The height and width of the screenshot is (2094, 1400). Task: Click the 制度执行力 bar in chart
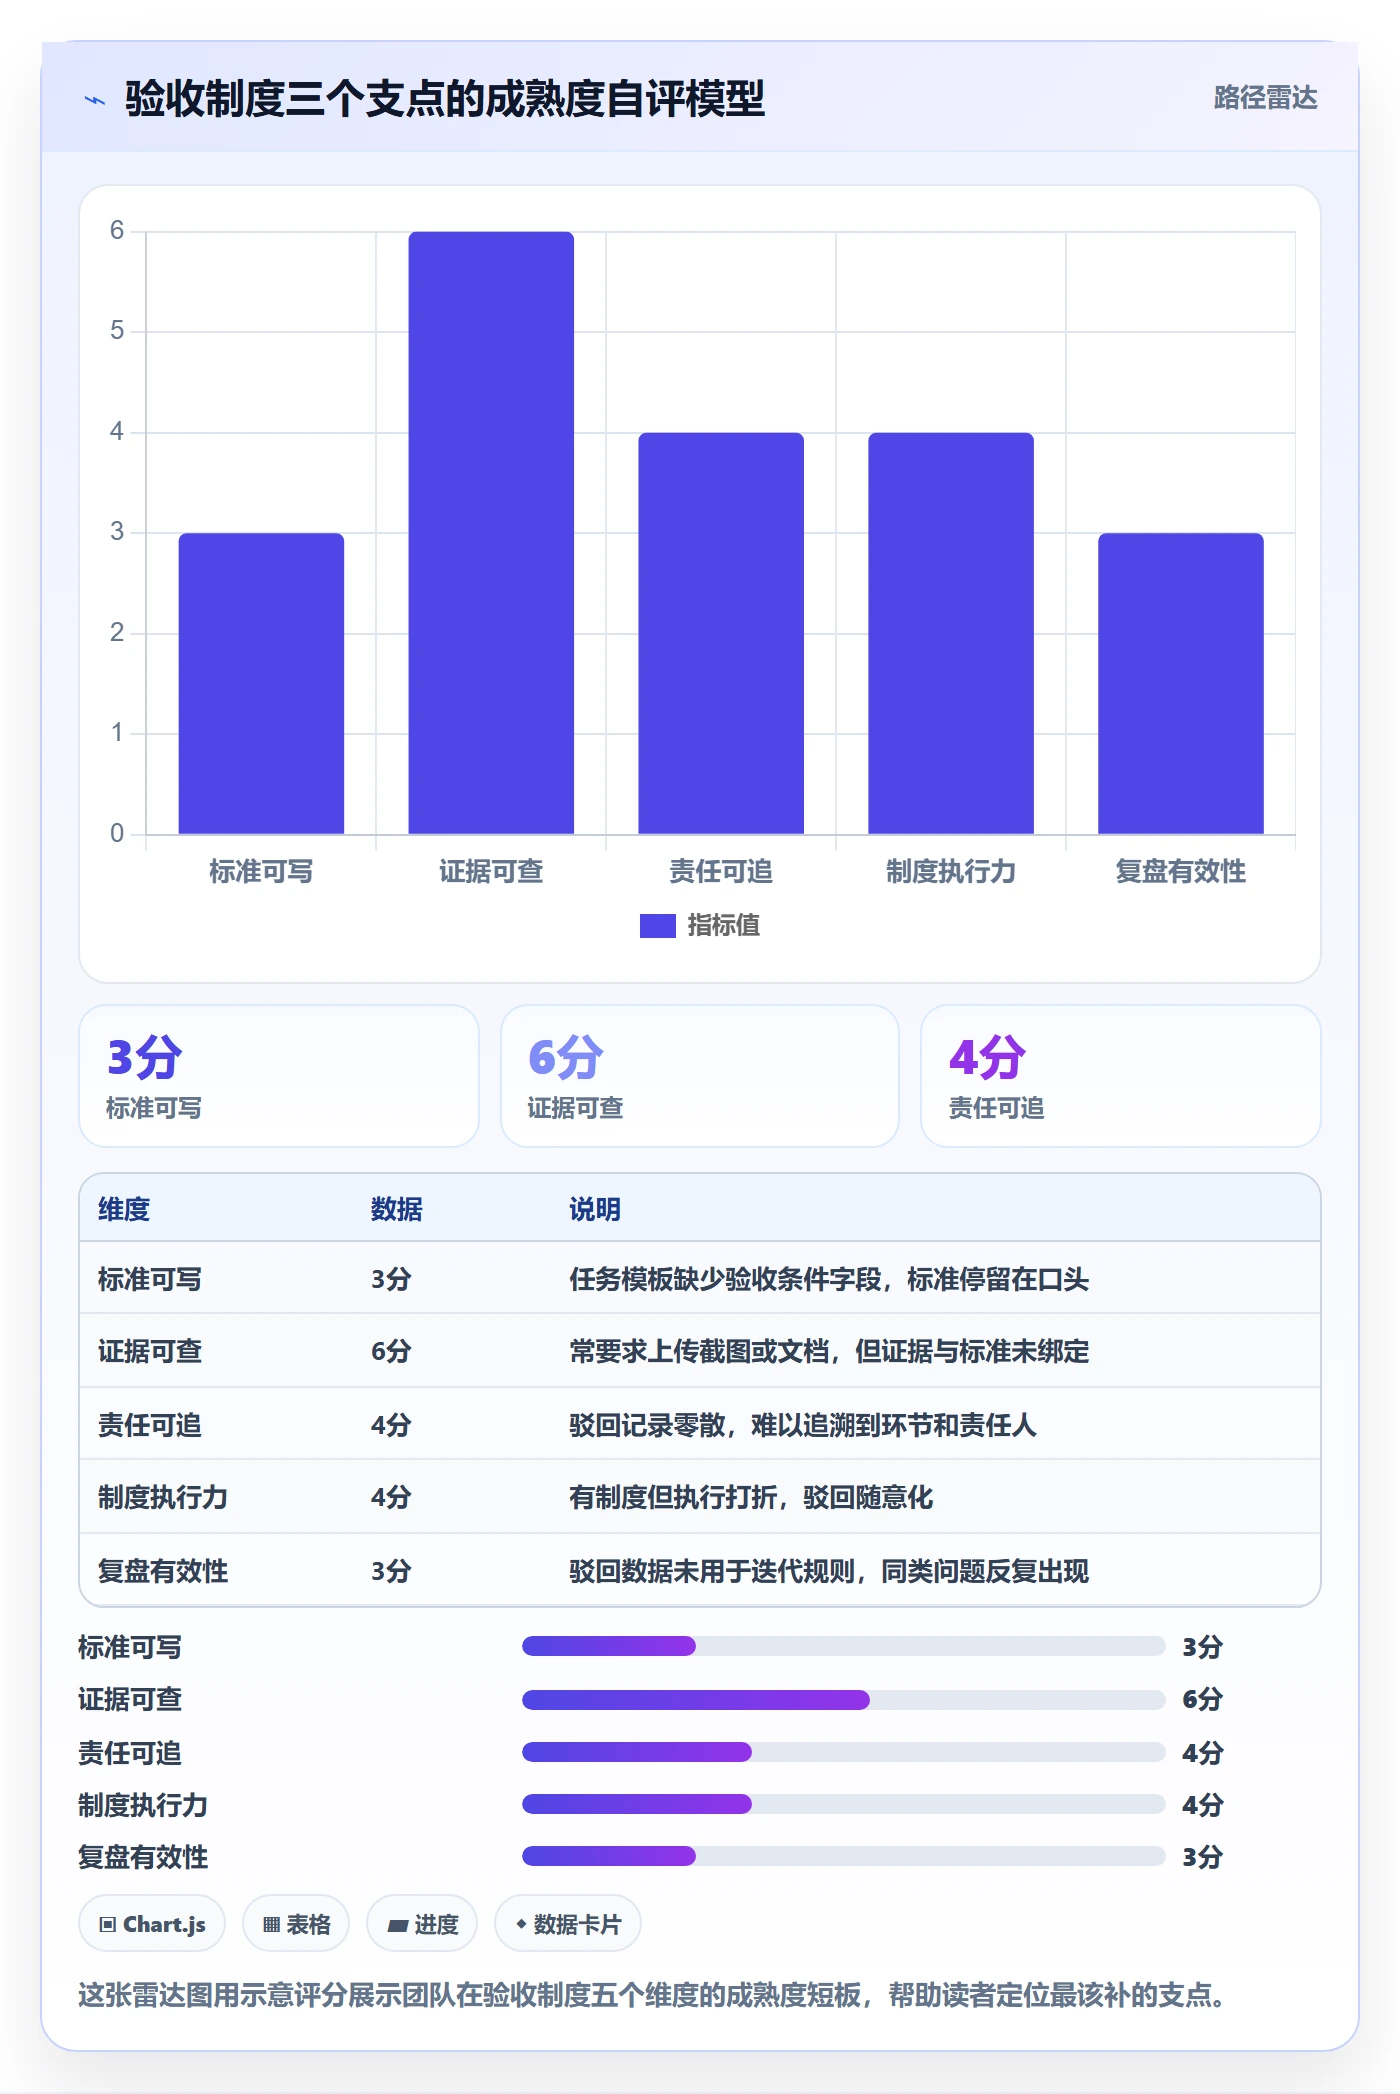(951, 633)
